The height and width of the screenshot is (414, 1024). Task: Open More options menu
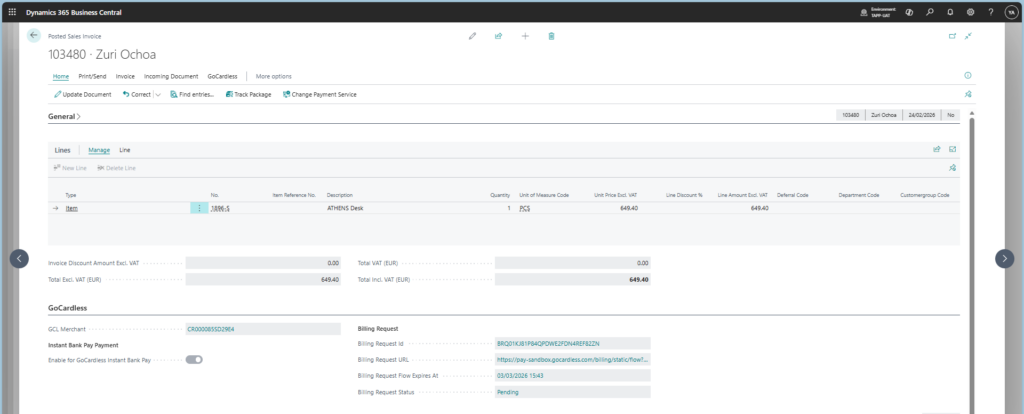[274, 76]
